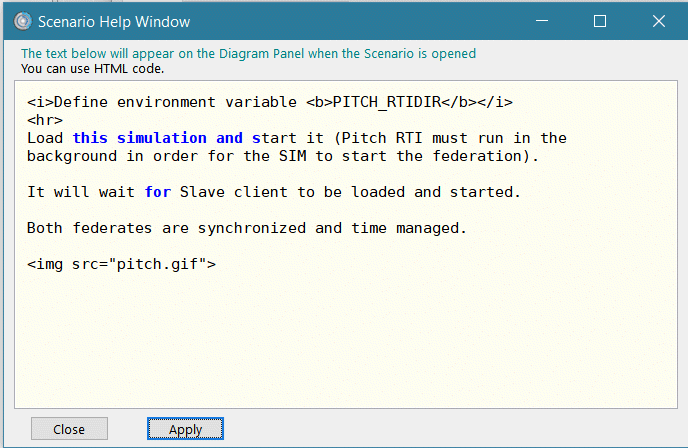Click the Apply button
The image size is (688, 448).
coord(185,429)
